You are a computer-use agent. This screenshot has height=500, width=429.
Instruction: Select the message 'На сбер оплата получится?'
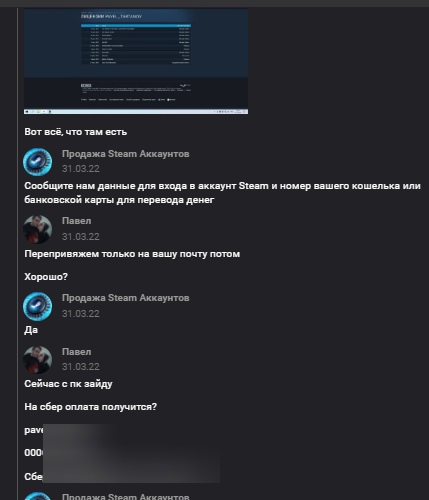tap(90, 407)
